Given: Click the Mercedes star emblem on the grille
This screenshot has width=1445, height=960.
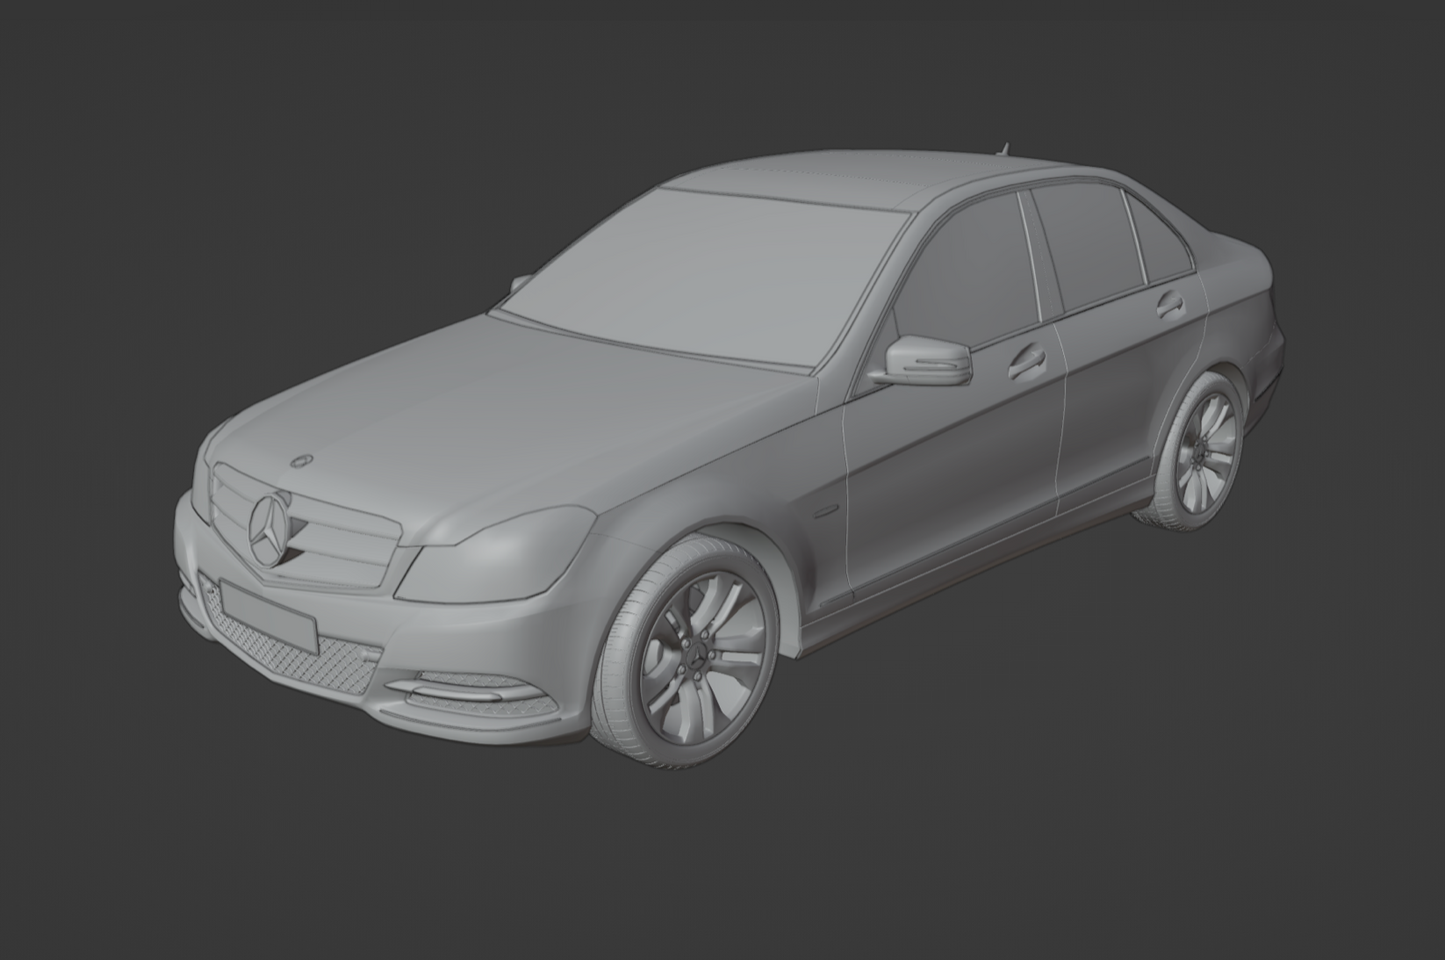Looking at the screenshot, I should coord(269,531).
